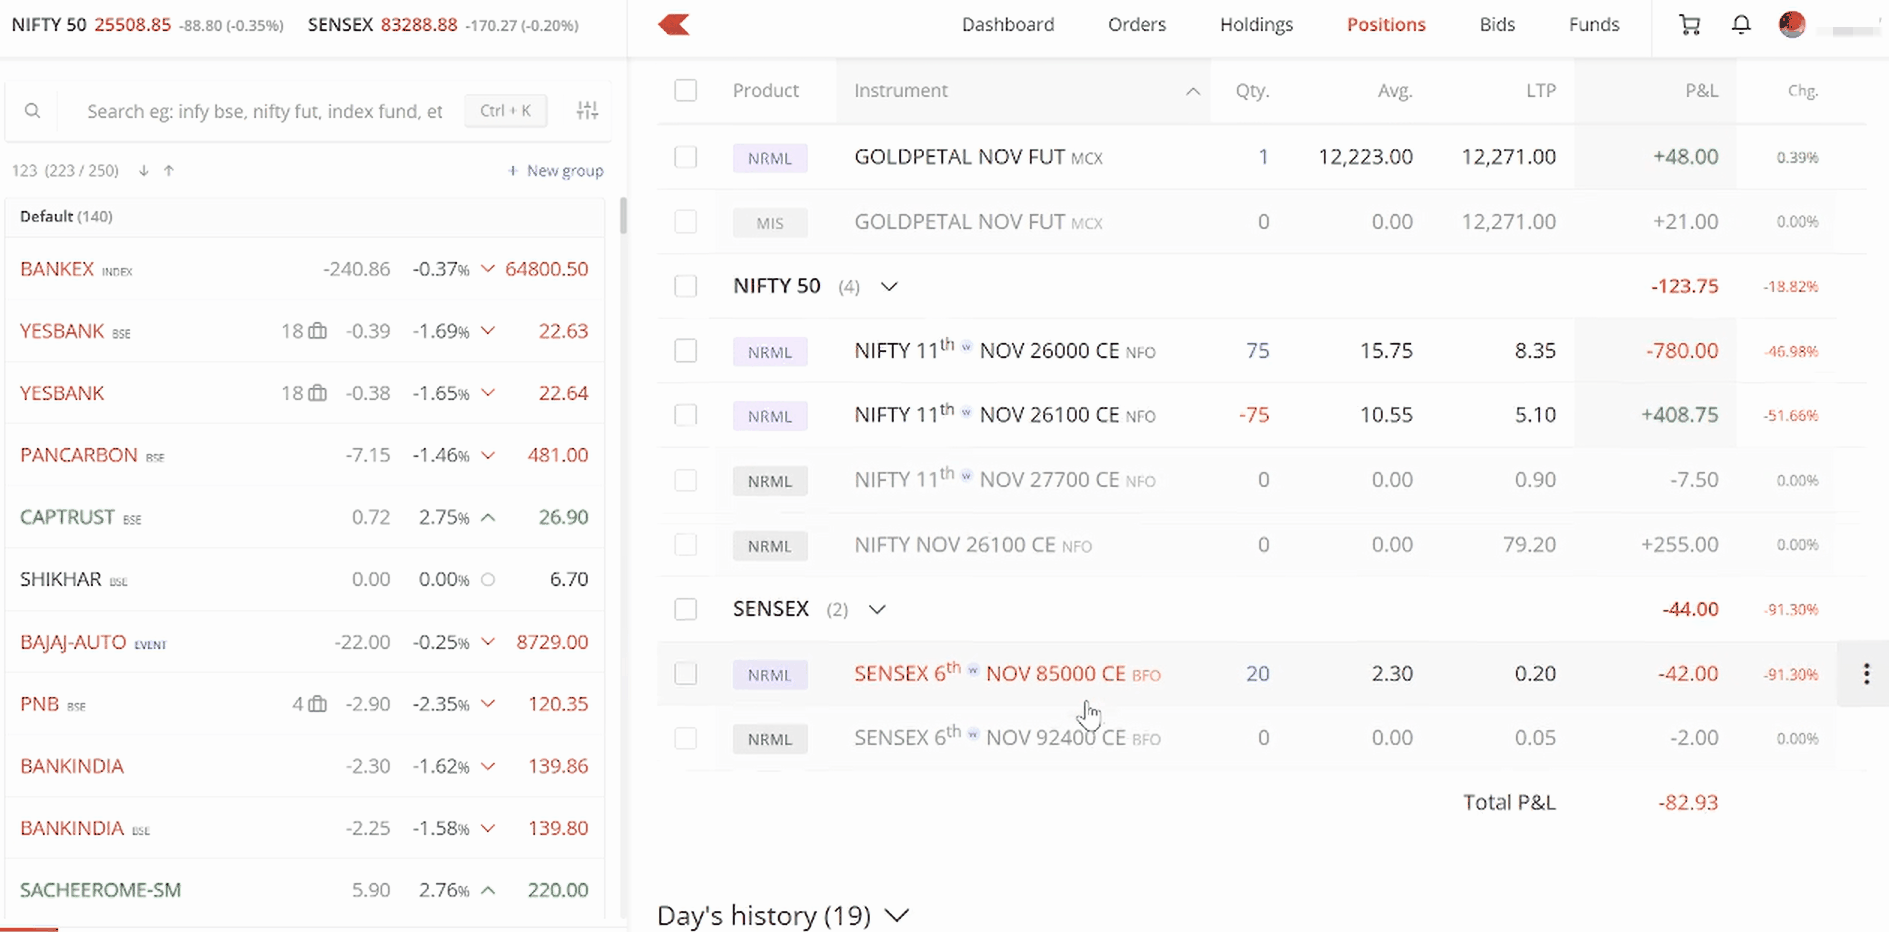Collapse the NIFTY 50 positions group
Image resolution: width=1889 pixels, height=932 pixels.
pos(889,287)
